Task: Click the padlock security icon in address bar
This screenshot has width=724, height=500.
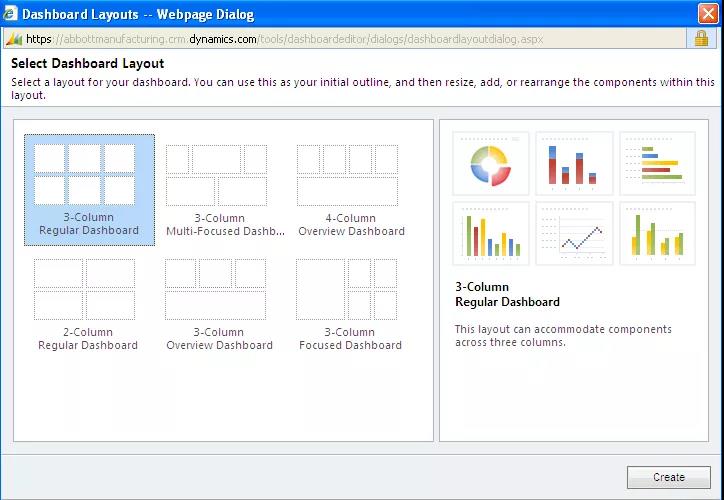Action: [702, 39]
